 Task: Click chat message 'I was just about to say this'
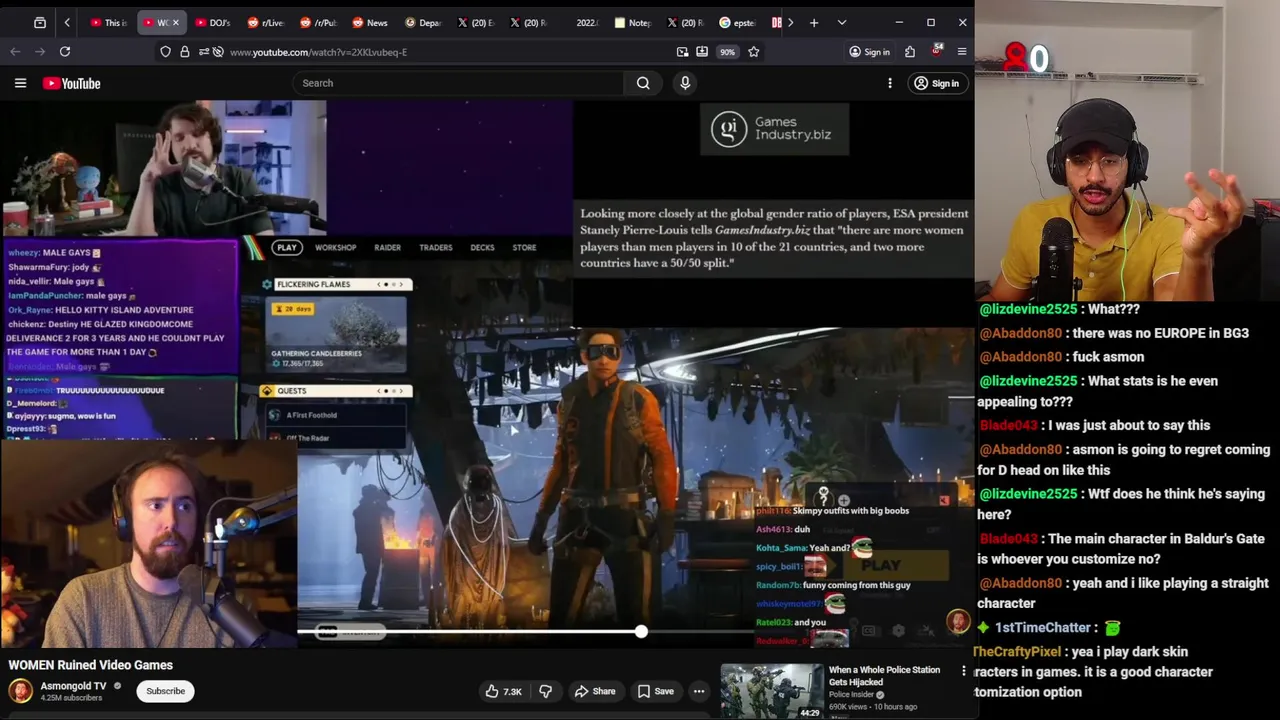[1128, 425]
